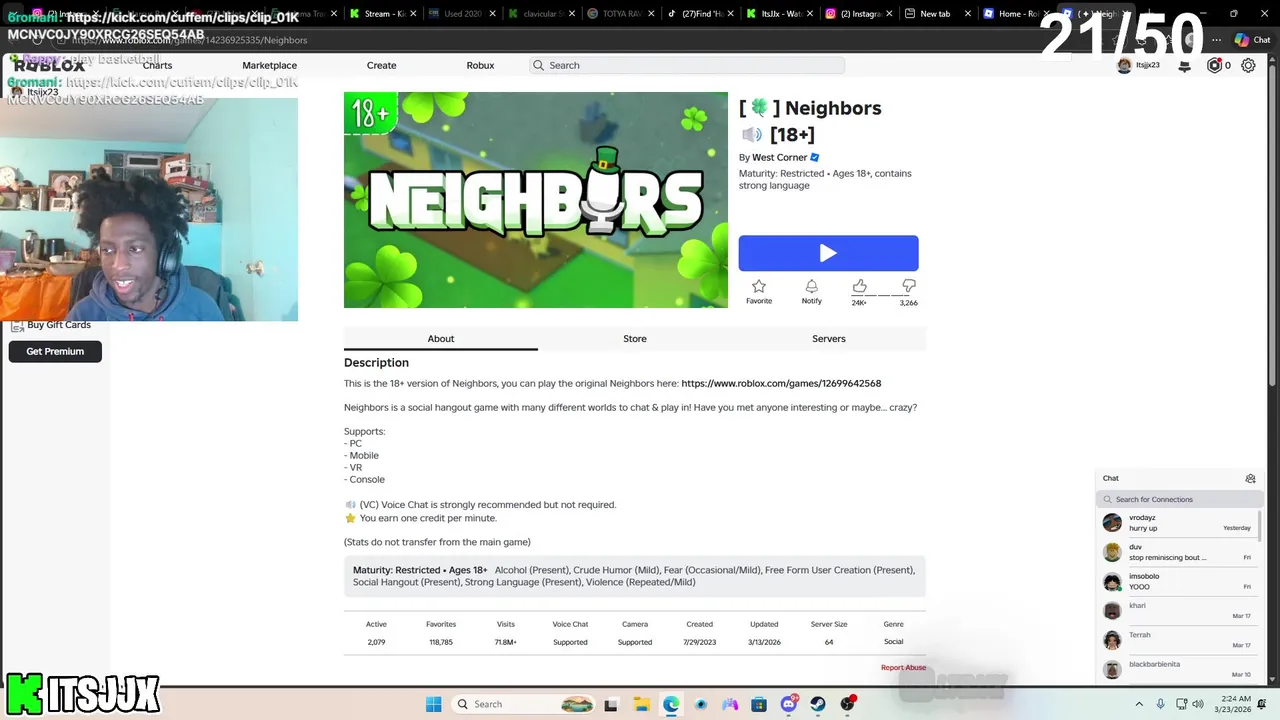Open Discord from the taskbar

click(789, 704)
